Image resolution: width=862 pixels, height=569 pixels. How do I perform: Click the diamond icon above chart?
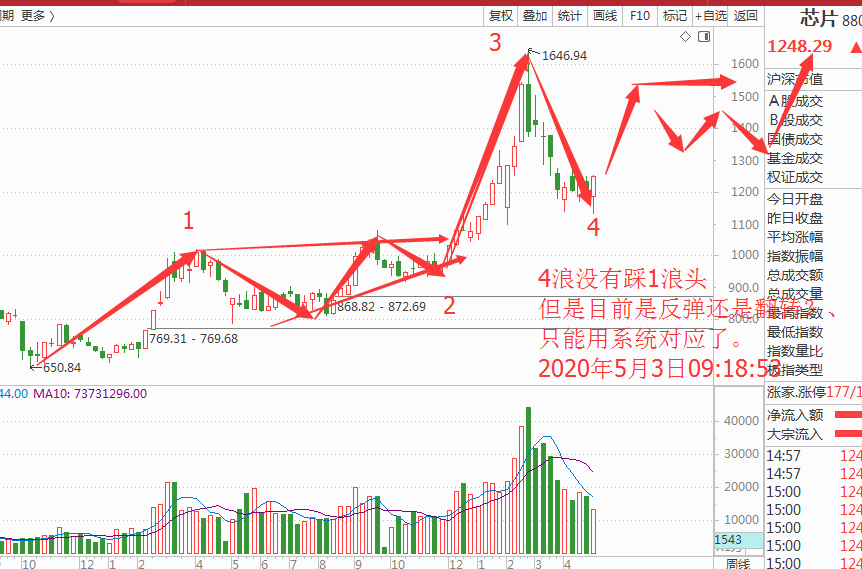[685, 37]
